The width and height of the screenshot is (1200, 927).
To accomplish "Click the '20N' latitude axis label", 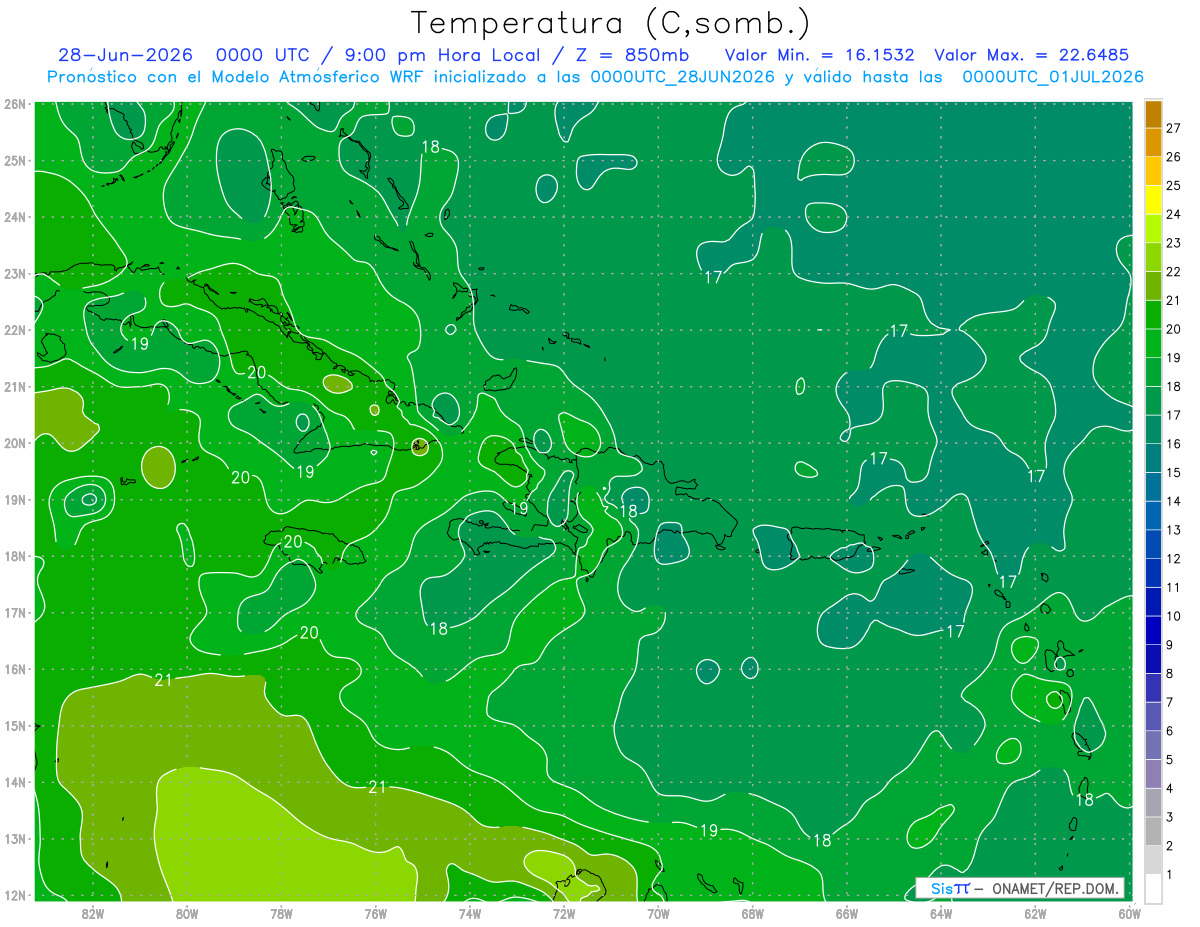I will pos(14,443).
